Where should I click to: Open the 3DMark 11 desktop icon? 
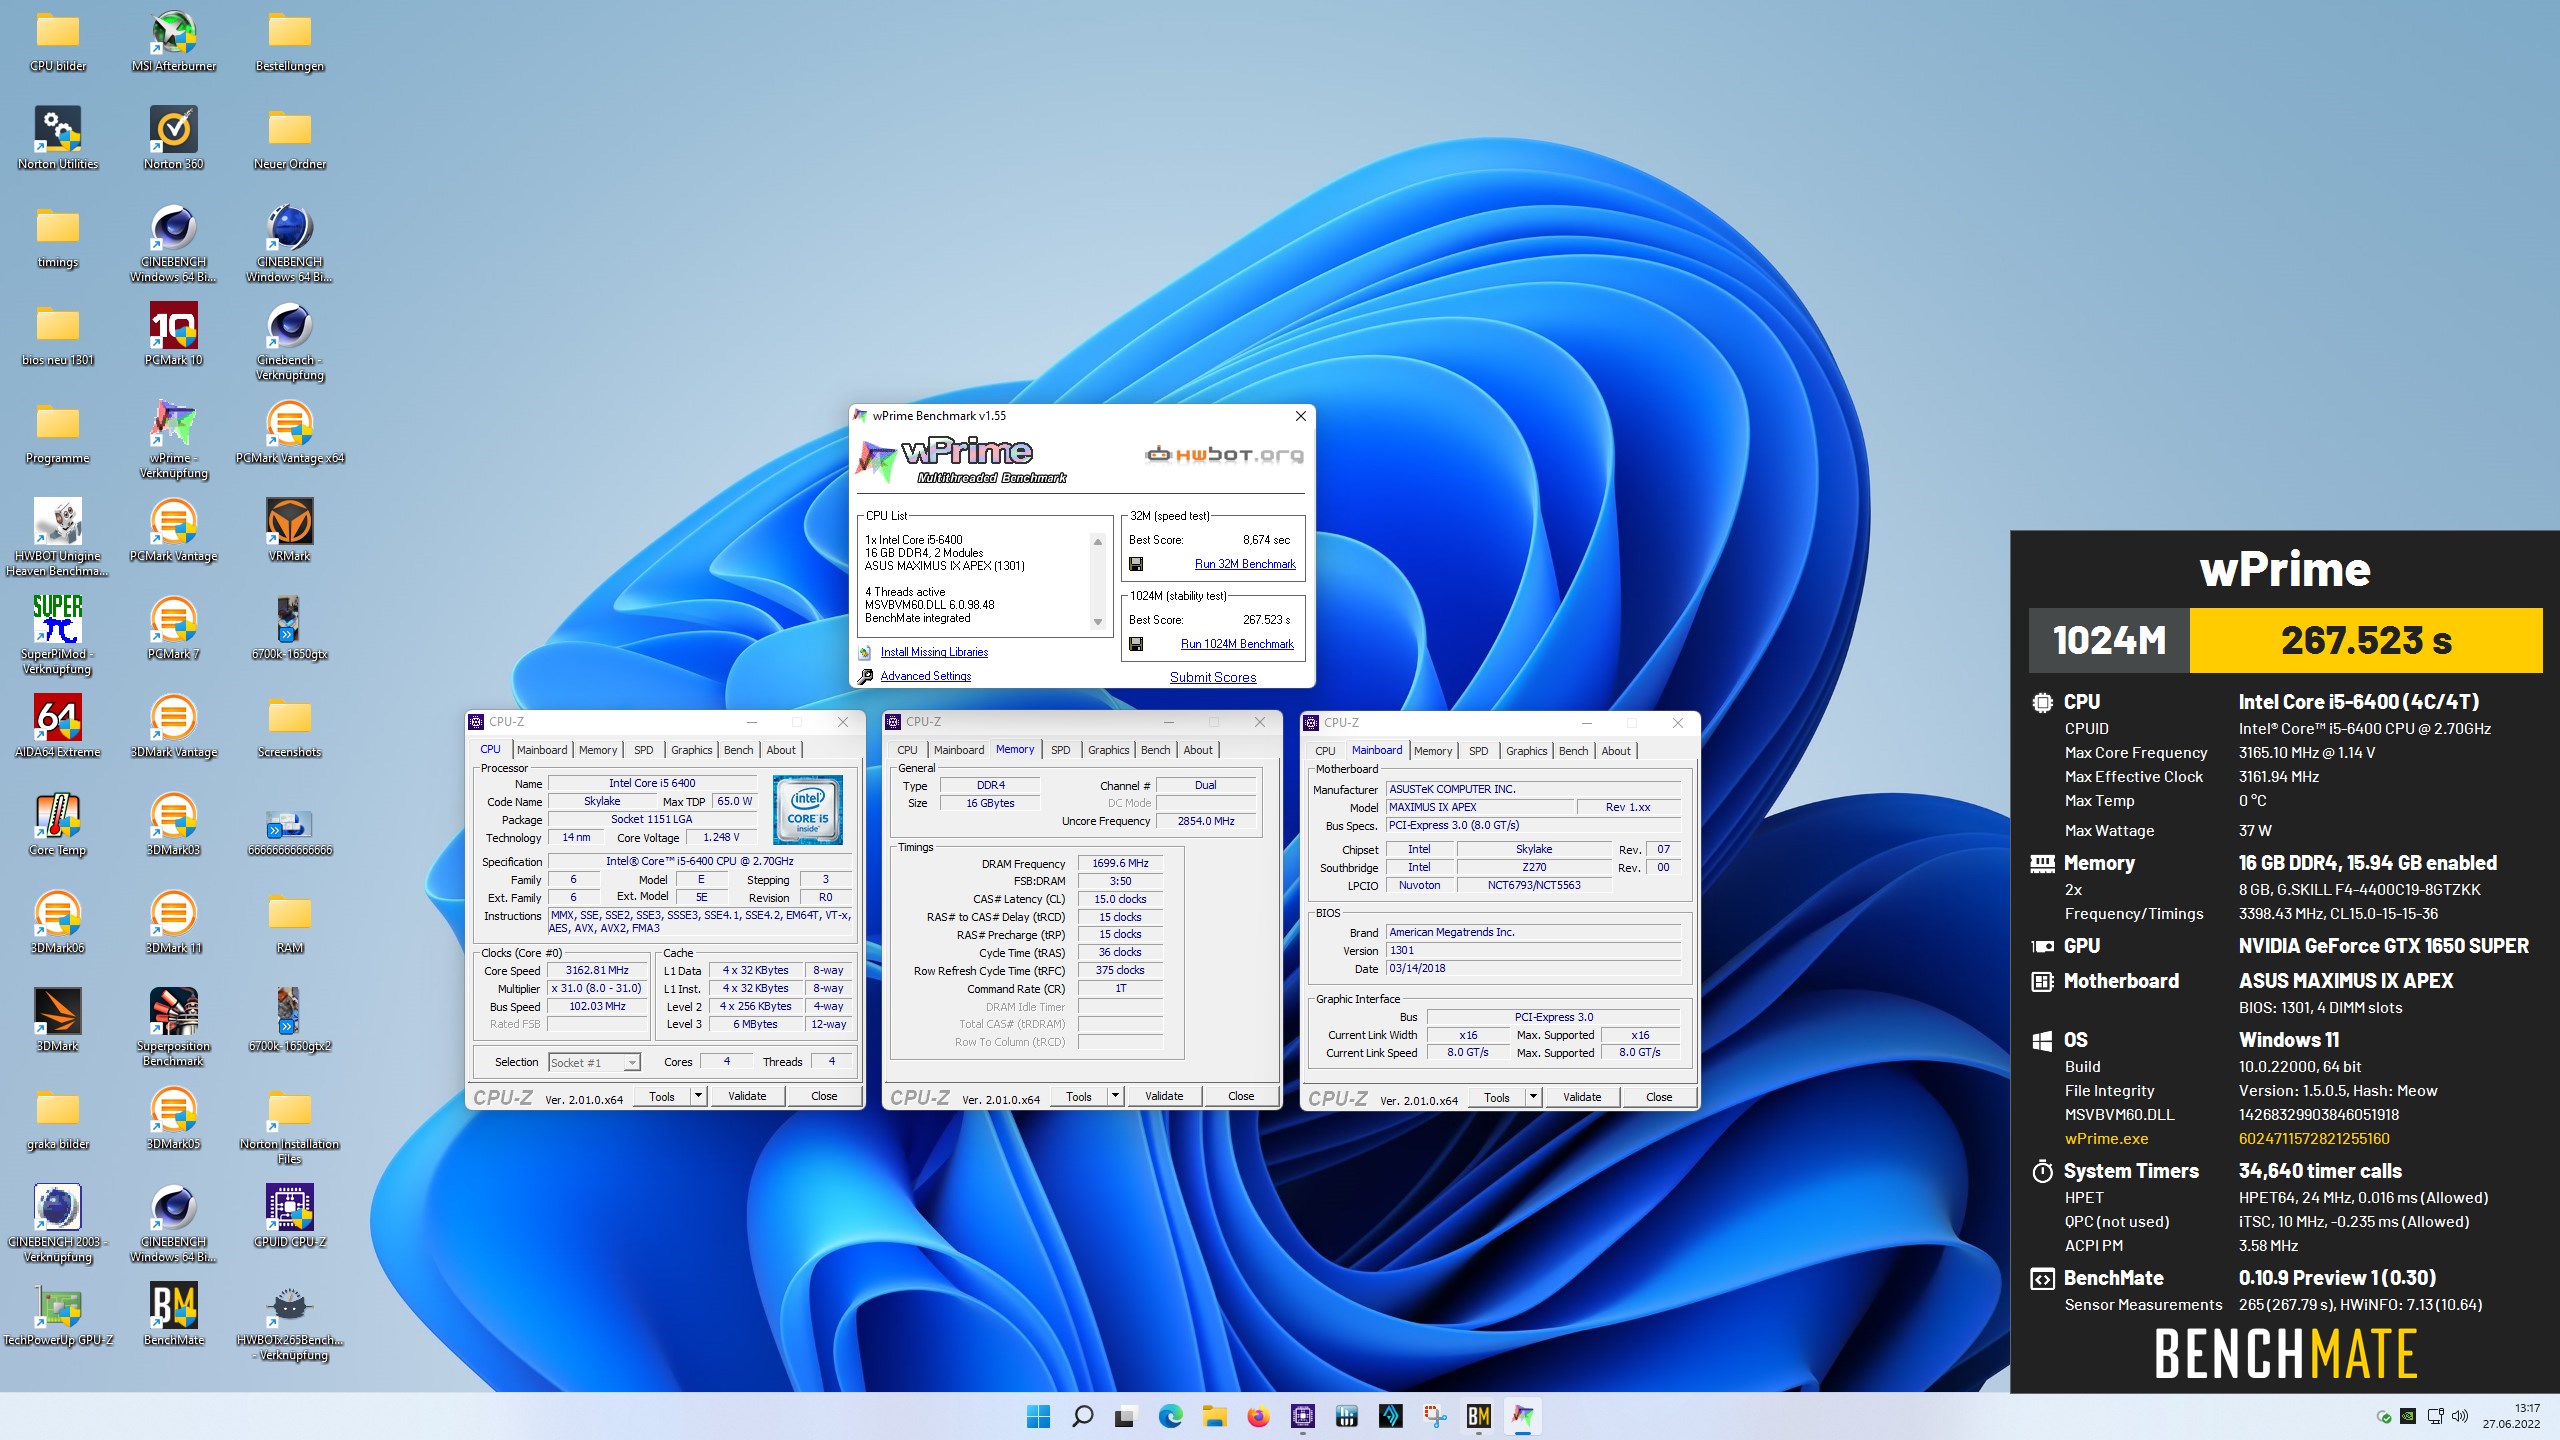tap(173, 924)
